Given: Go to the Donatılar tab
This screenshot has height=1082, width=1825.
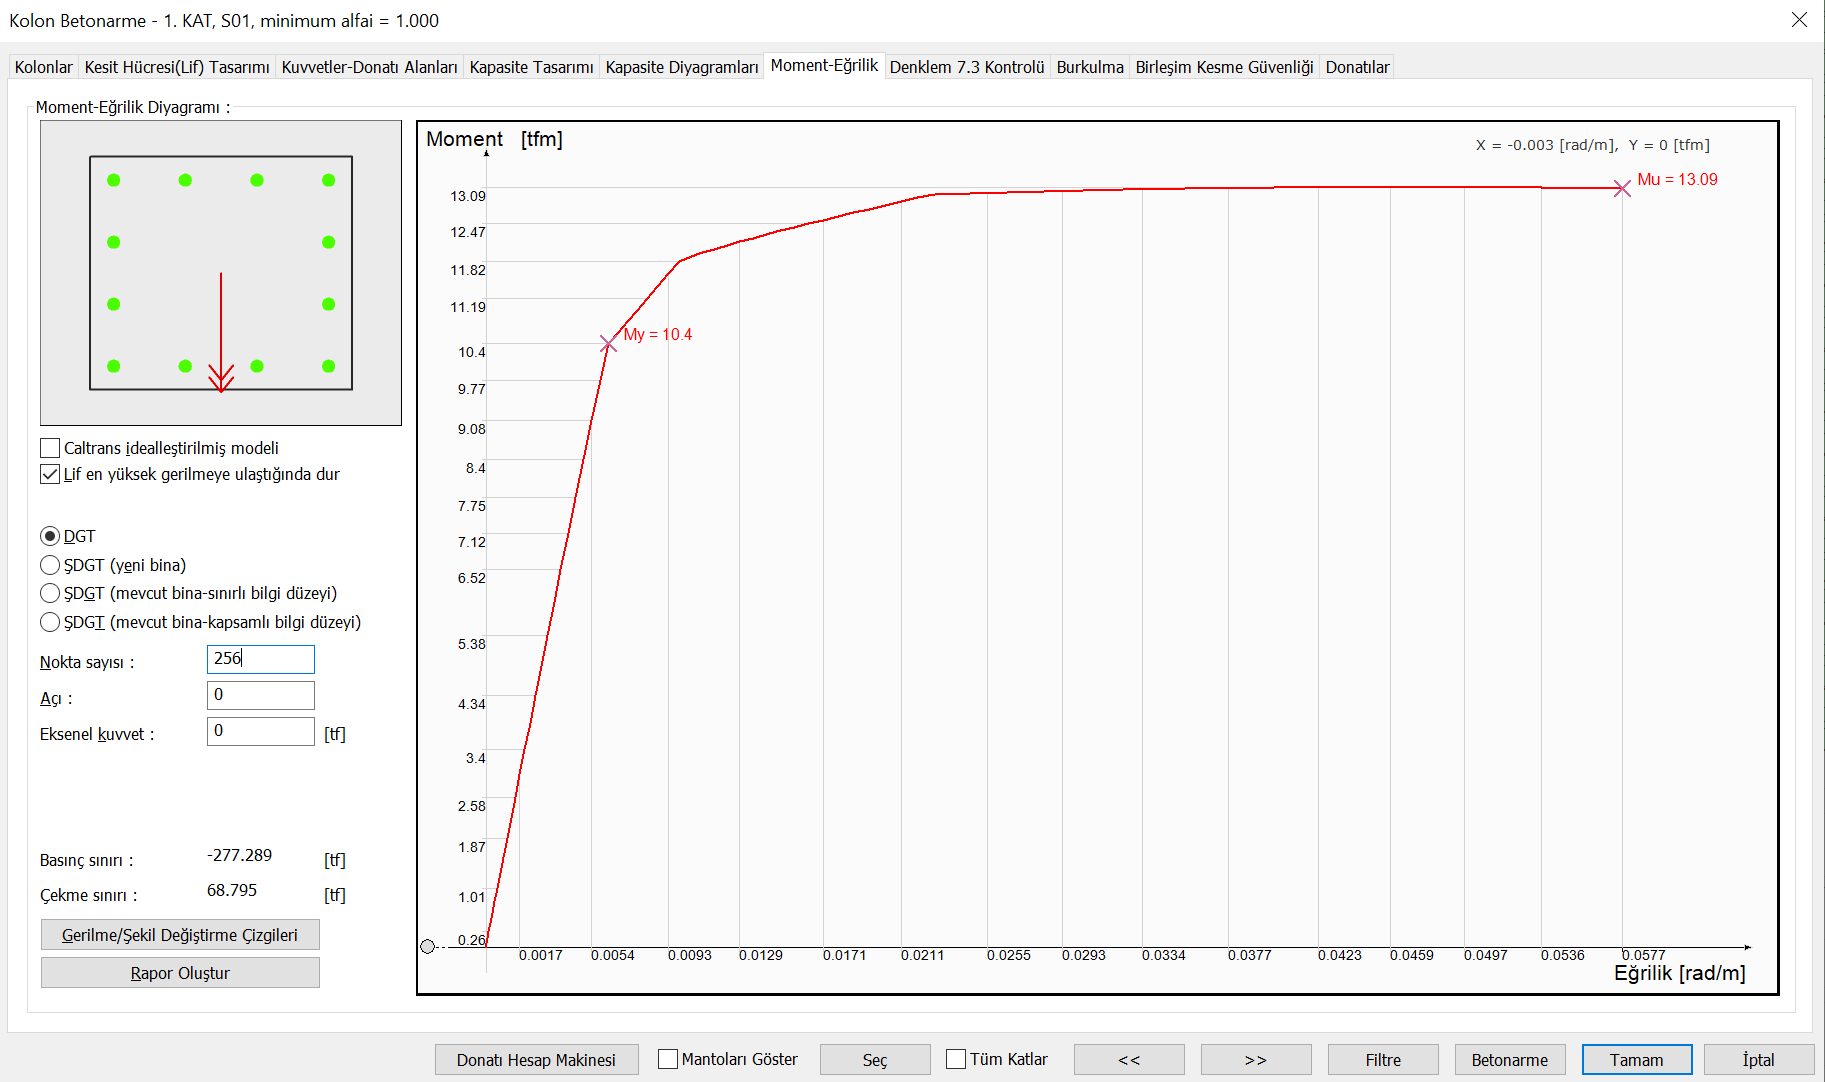Looking at the screenshot, I should (1357, 67).
